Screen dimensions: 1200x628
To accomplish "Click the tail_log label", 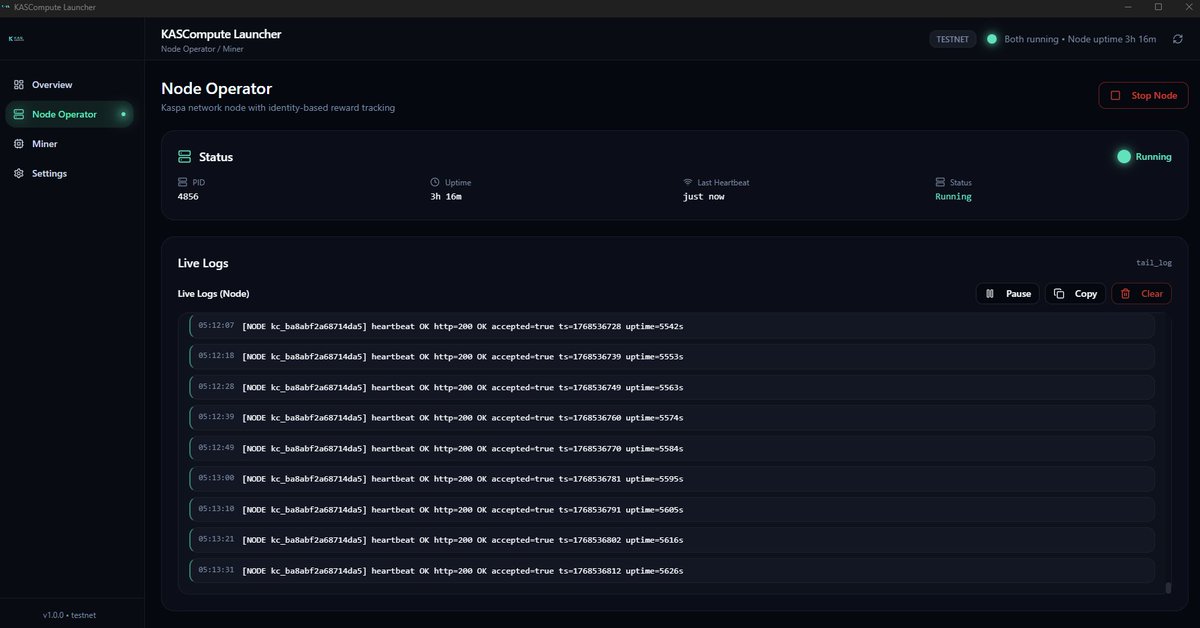I will coord(1154,263).
